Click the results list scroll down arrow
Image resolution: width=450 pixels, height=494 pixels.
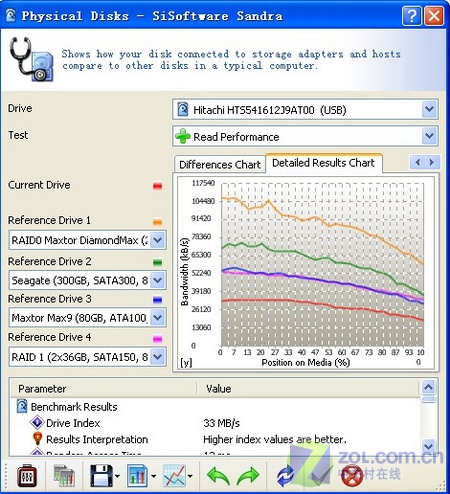click(x=429, y=445)
